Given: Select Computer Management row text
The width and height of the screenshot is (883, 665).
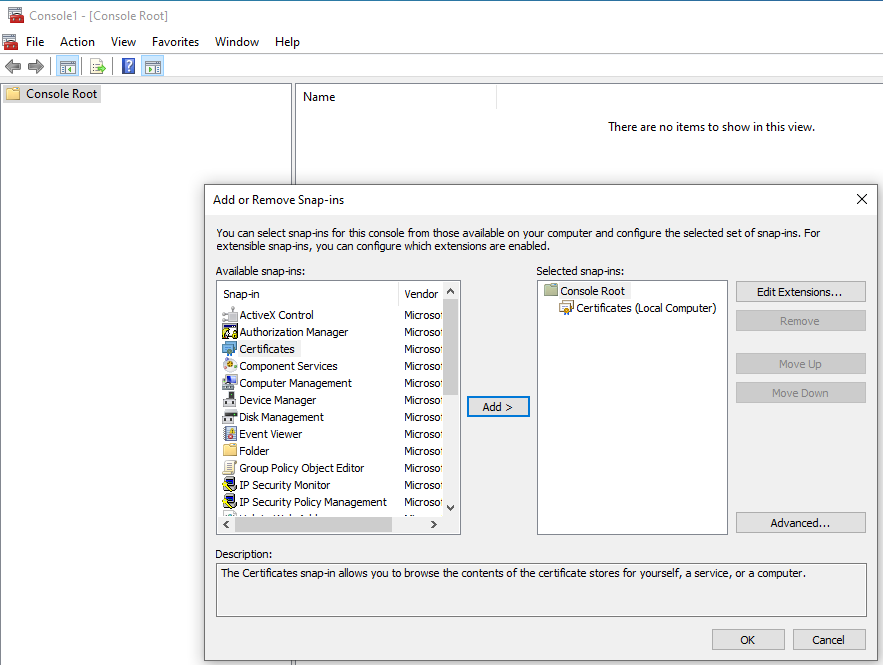Looking at the screenshot, I should (x=295, y=383).
